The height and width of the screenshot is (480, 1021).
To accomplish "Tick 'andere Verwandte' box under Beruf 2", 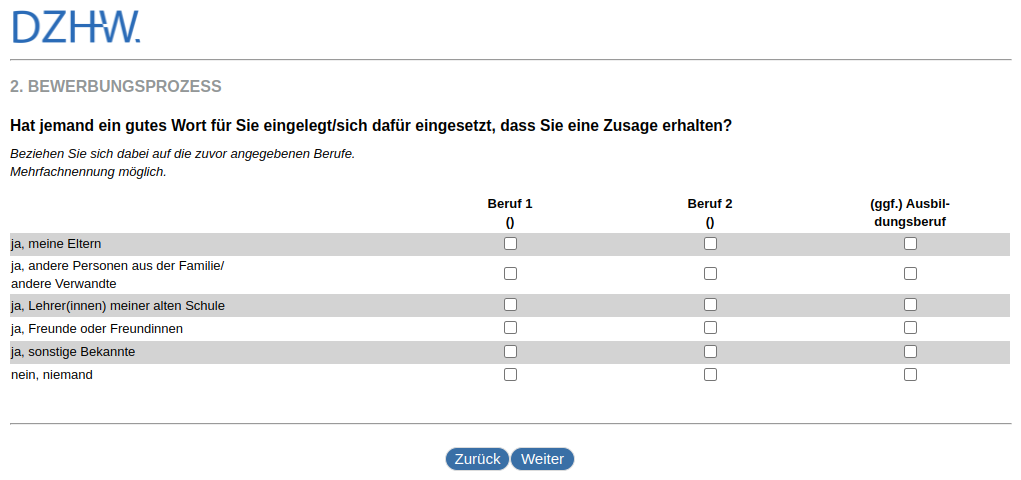I will tap(710, 273).
